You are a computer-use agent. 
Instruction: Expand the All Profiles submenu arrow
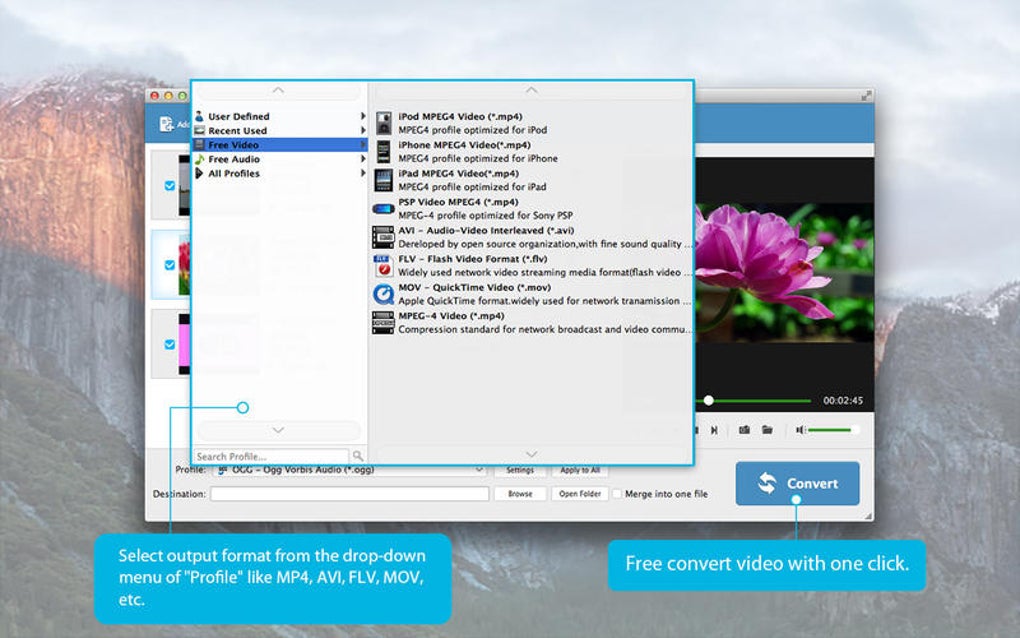[363, 173]
